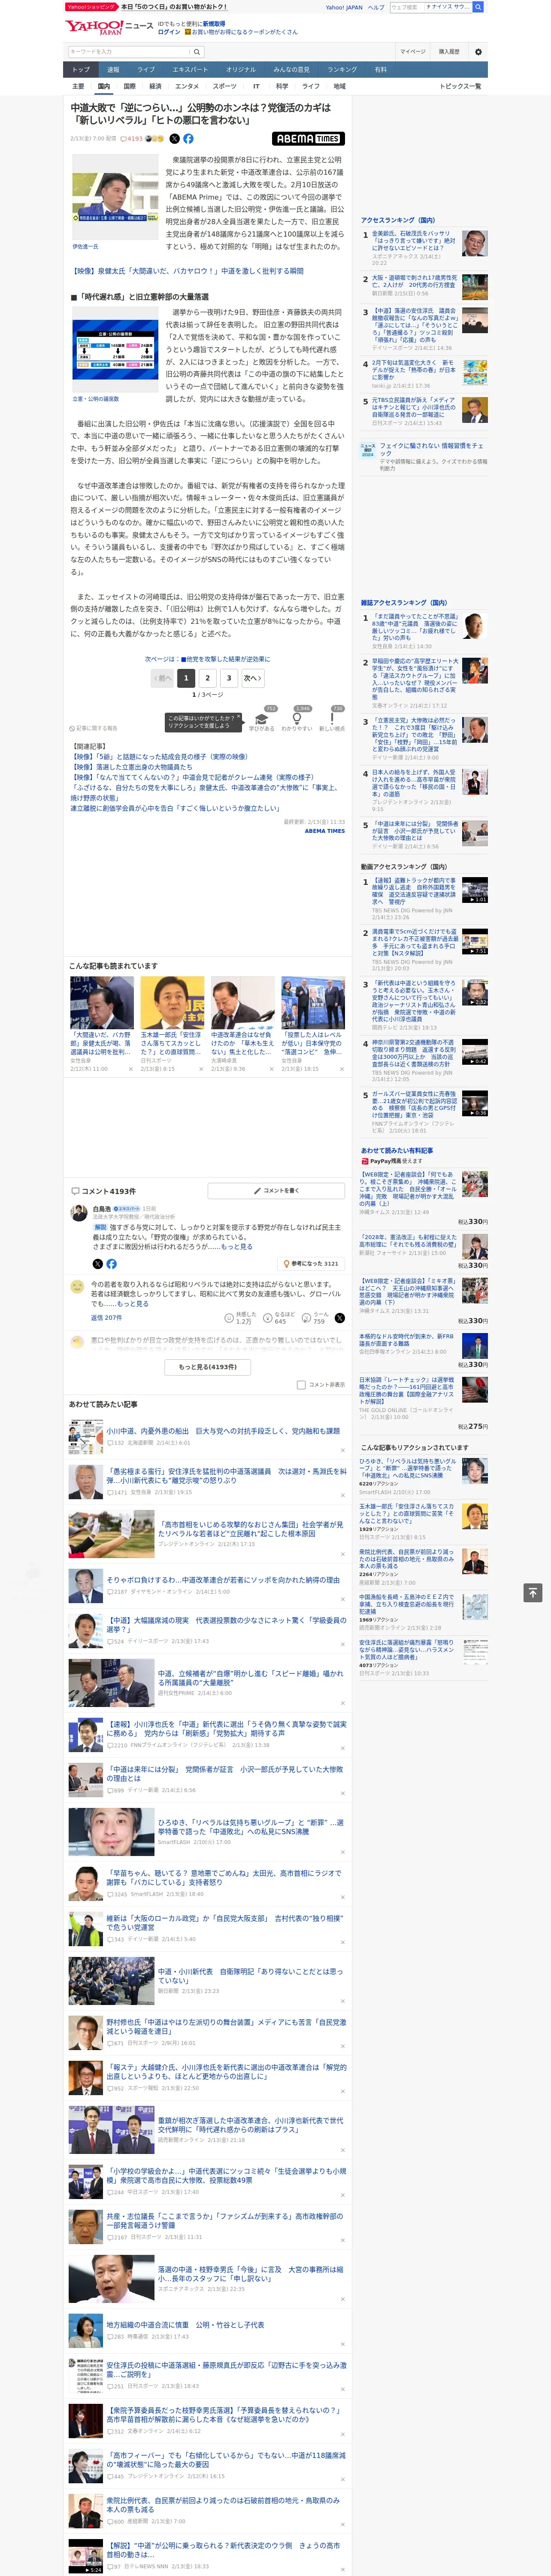The height and width of the screenshot is (2576, 551).
Task: Open ひろゆき「リベラルは気持ち悪いグループ」article
Action: click(250, 1826)
